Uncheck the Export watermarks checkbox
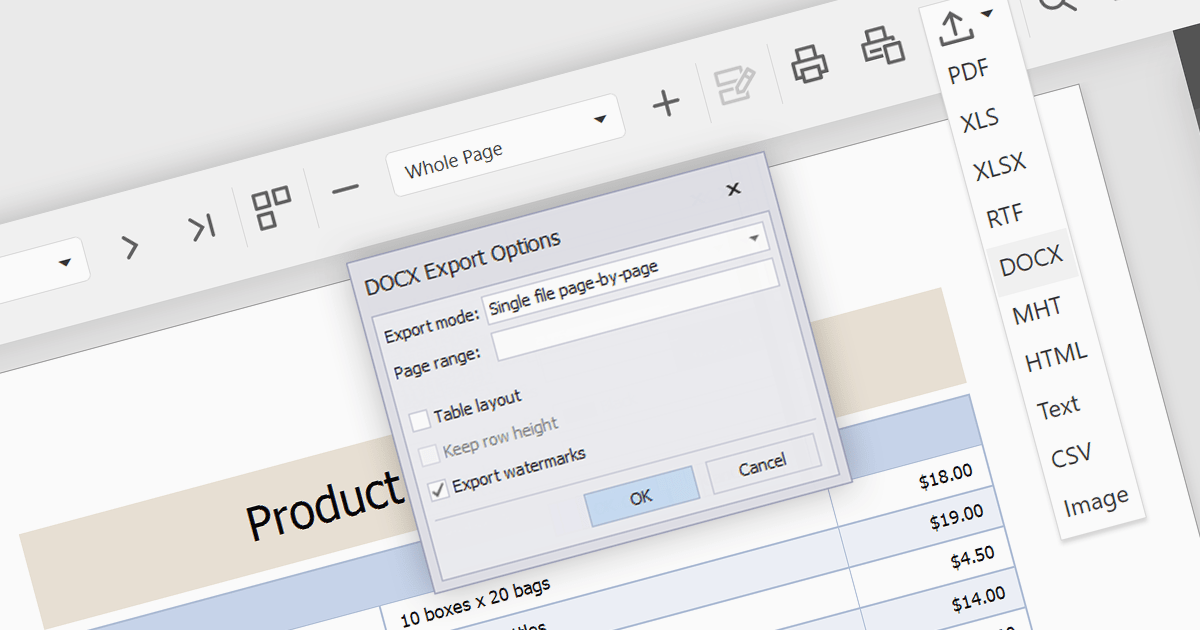 [x=438, y=490]
